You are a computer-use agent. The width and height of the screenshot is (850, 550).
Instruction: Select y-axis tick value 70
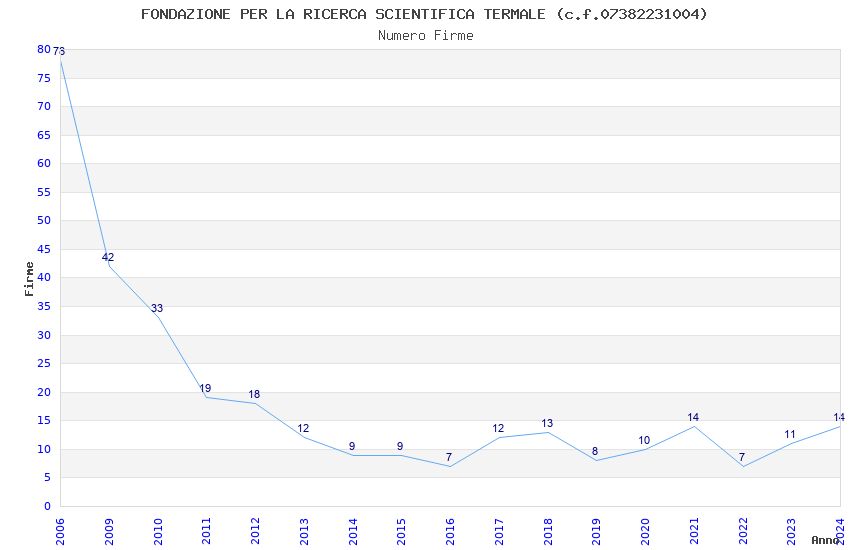click(44, 106)
